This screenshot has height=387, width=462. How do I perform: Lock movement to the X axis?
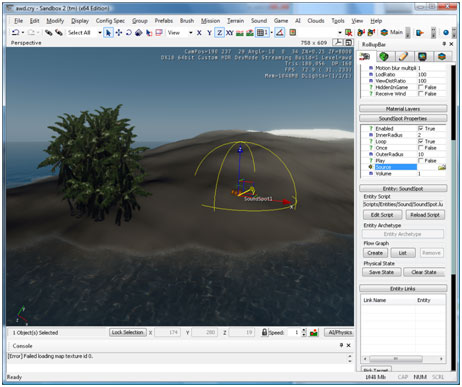coord(199,33)
